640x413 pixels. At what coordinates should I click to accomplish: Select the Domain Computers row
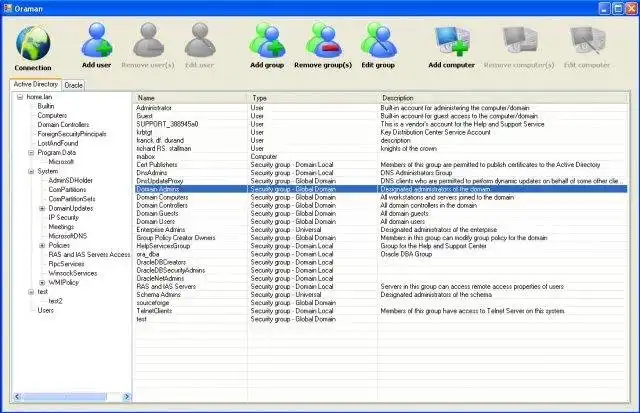381,197
